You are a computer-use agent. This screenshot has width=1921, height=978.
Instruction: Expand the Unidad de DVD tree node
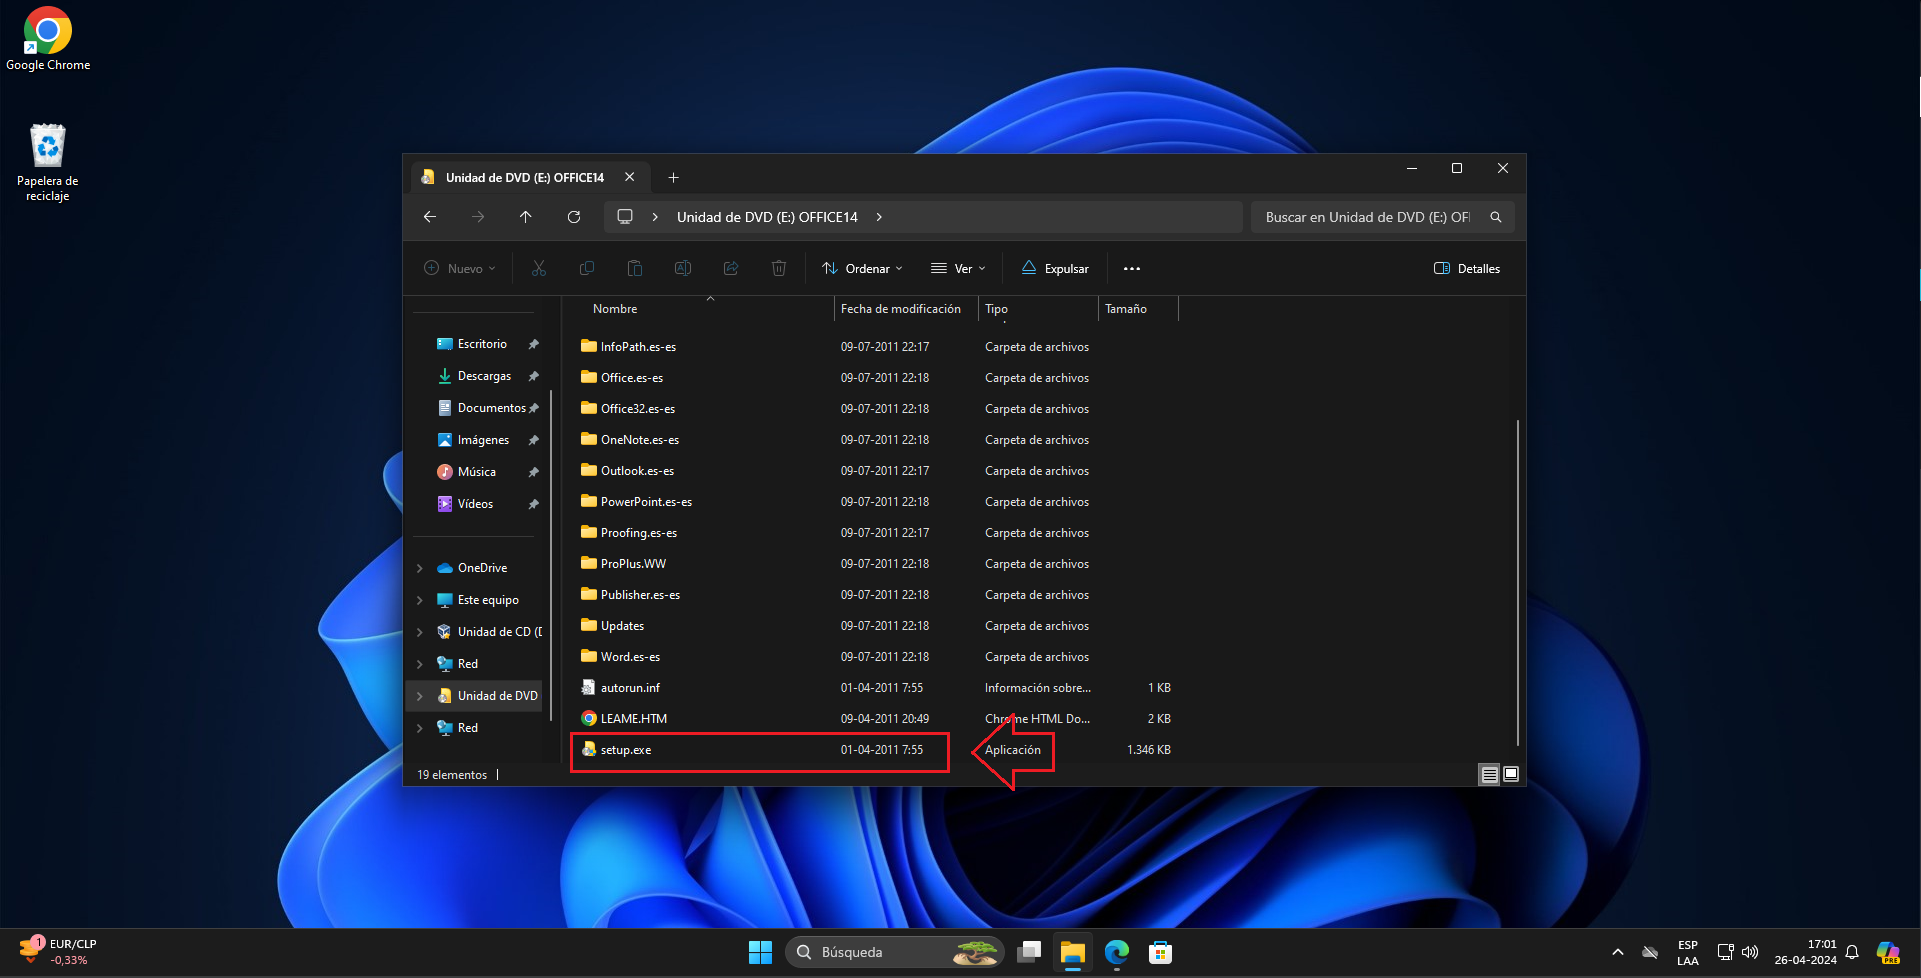coord(420,696)
